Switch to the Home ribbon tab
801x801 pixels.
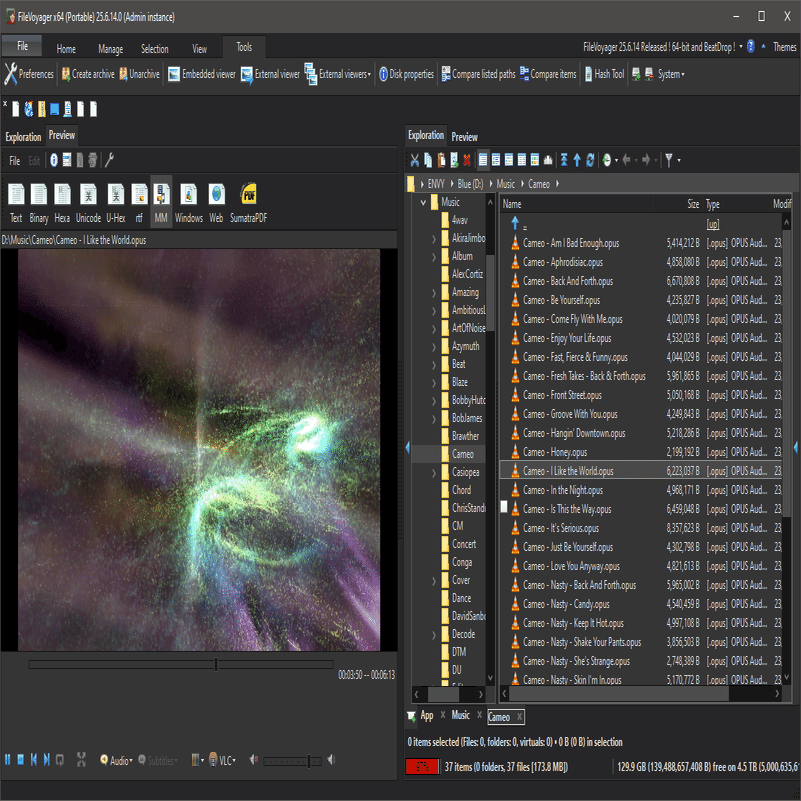coord(66,49)
